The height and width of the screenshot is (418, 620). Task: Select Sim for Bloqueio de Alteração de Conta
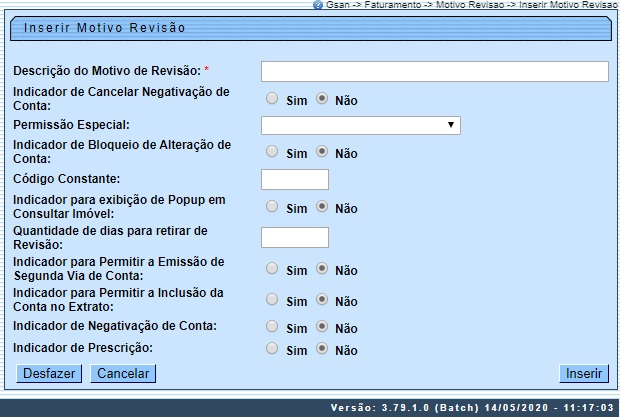click(272, 151)
